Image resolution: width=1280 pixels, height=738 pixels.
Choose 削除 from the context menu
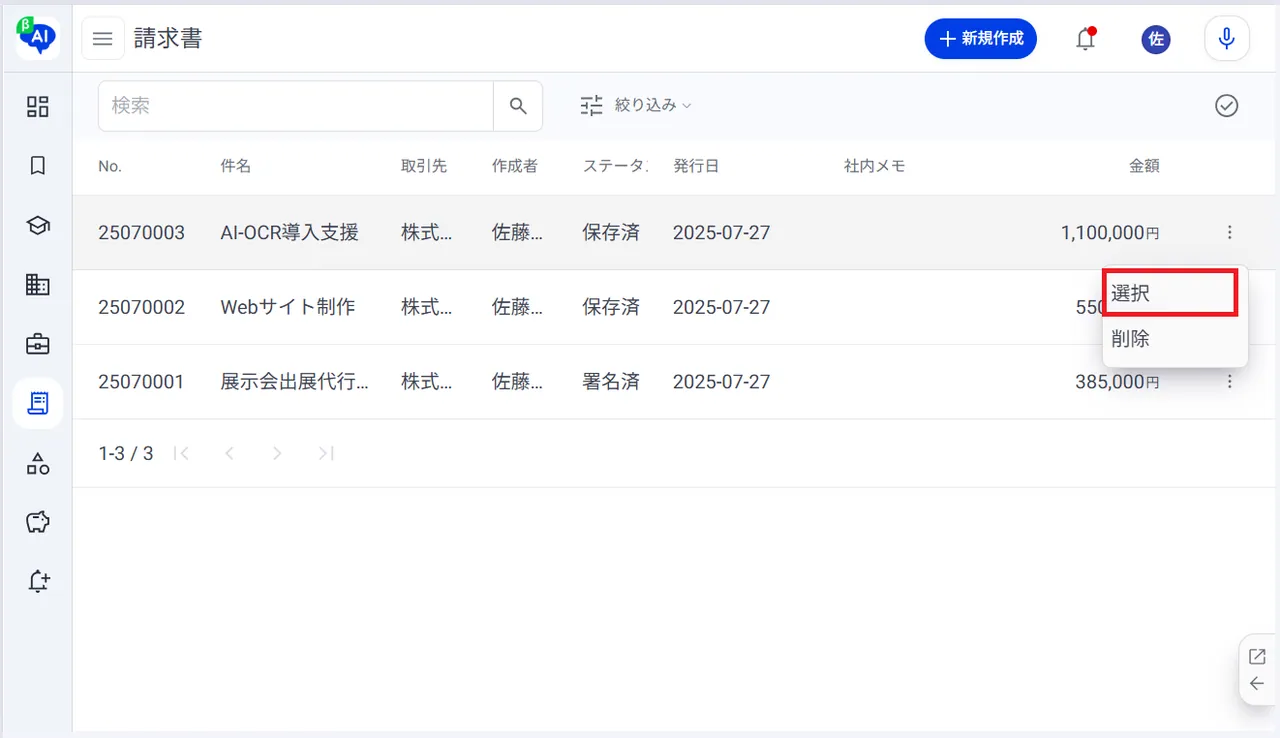click(x=1175, y=339)
